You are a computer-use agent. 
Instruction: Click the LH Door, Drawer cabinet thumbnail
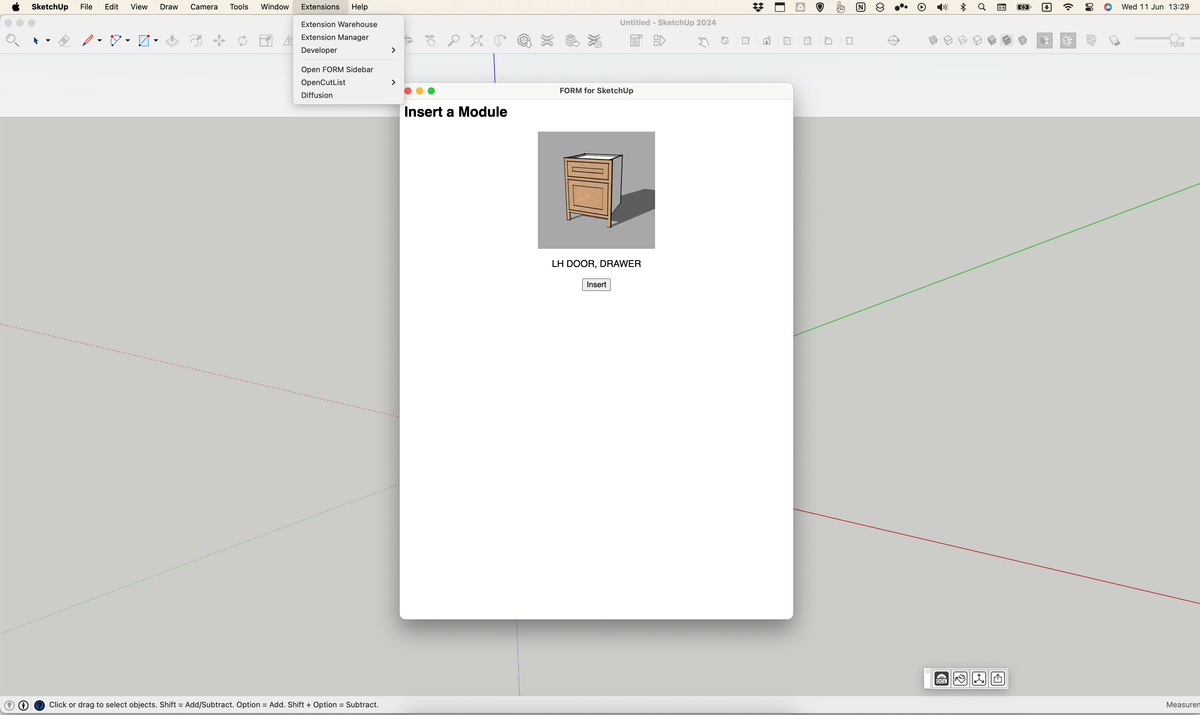596,190
